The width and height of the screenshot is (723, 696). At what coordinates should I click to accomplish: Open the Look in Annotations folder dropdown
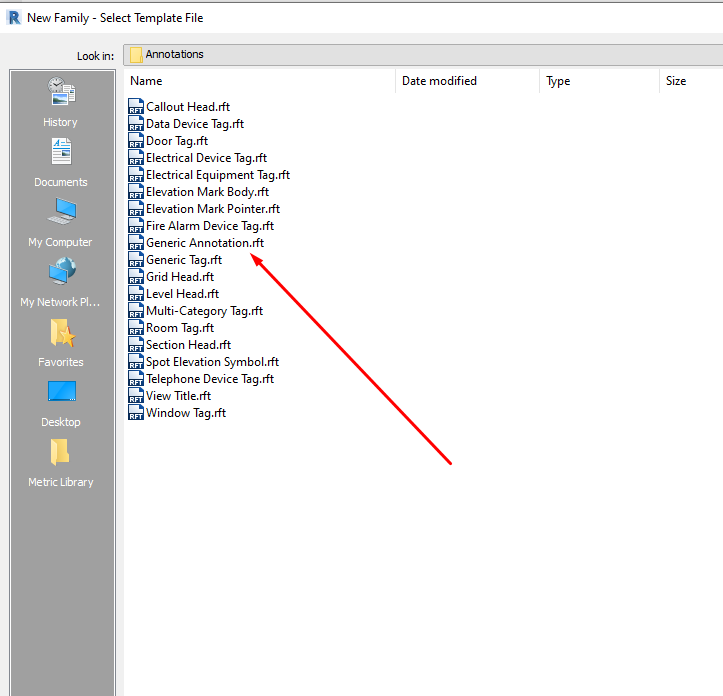423,55
